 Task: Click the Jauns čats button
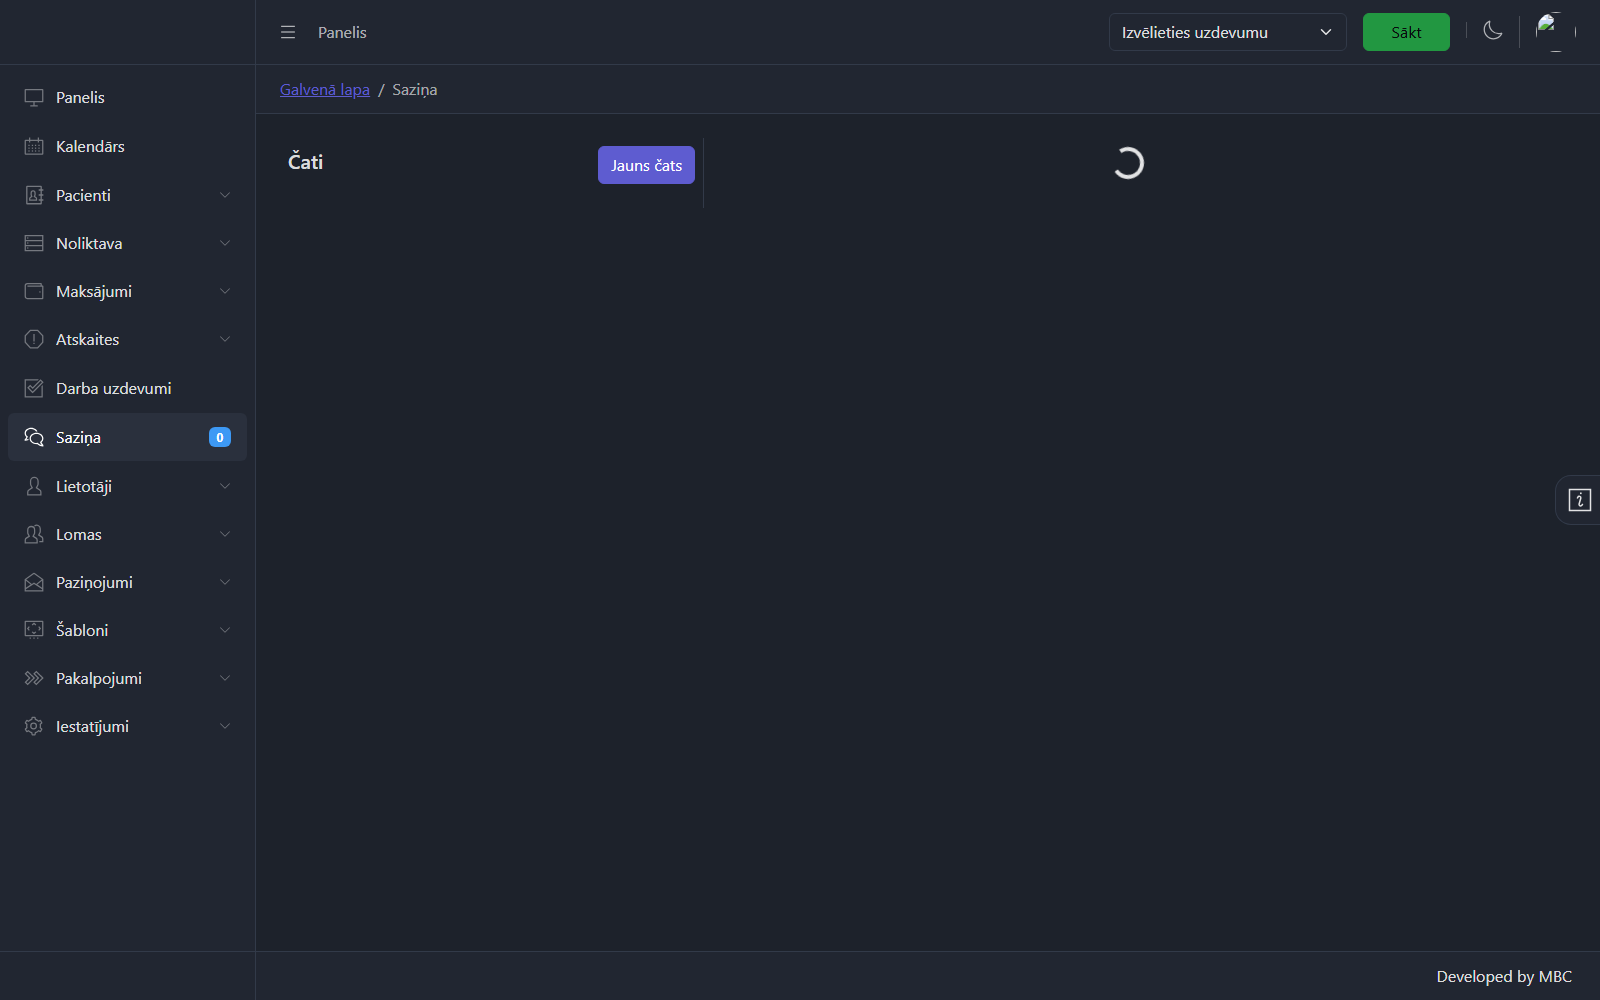click(646, 165)
